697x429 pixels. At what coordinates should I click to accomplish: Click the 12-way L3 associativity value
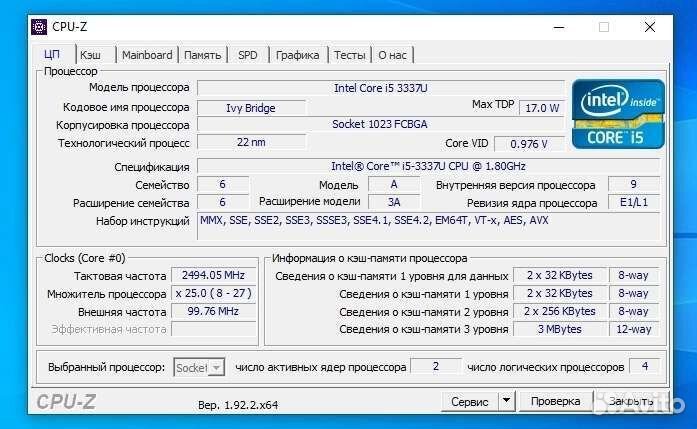pyautogui.click(x=634, y=329)
